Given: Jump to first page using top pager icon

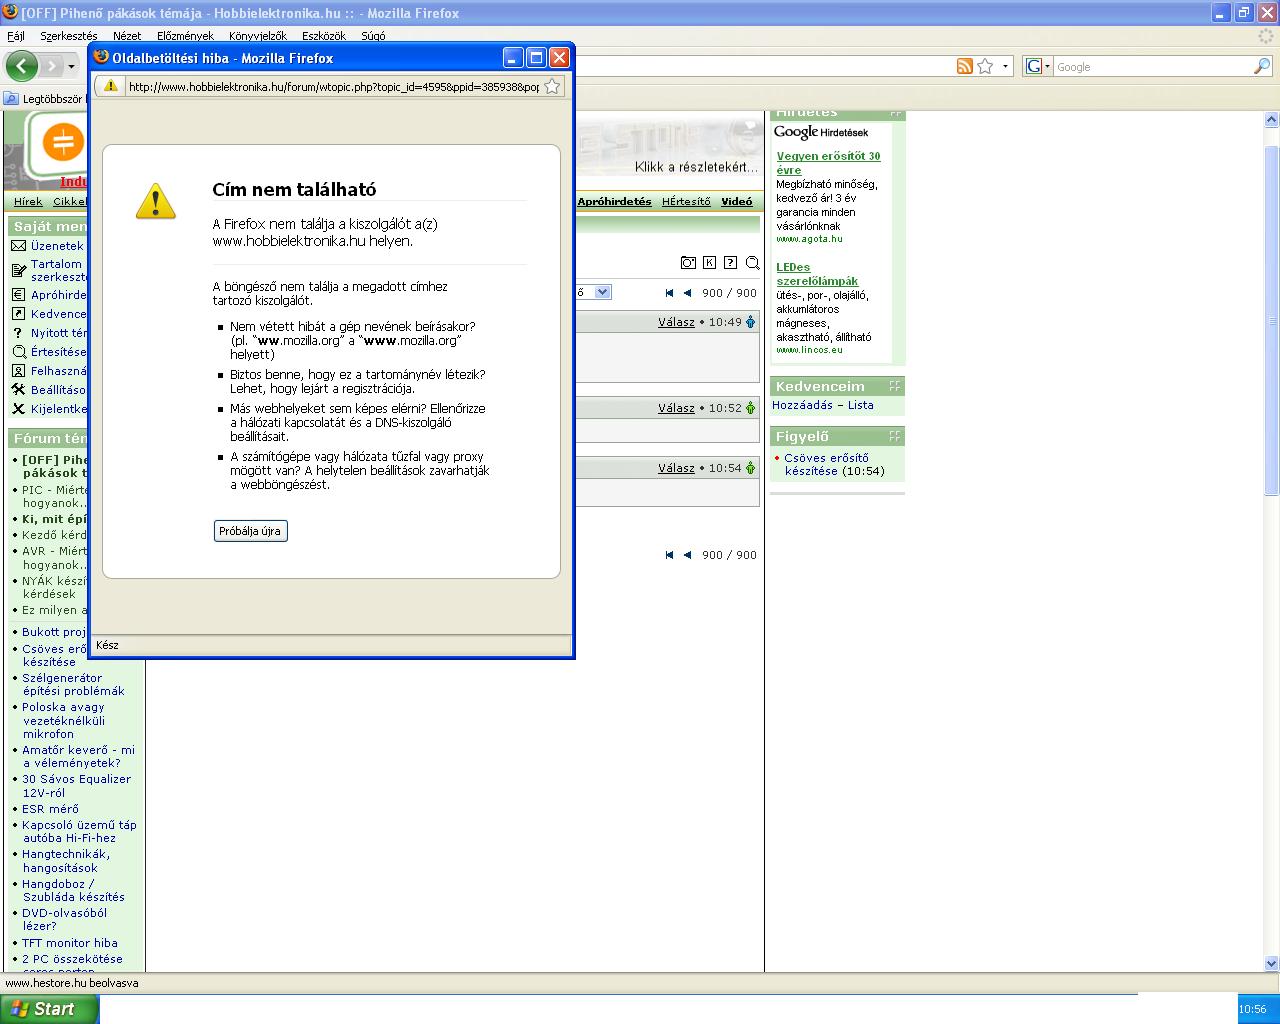Looking at the screenshot, I should coord(669,293).
